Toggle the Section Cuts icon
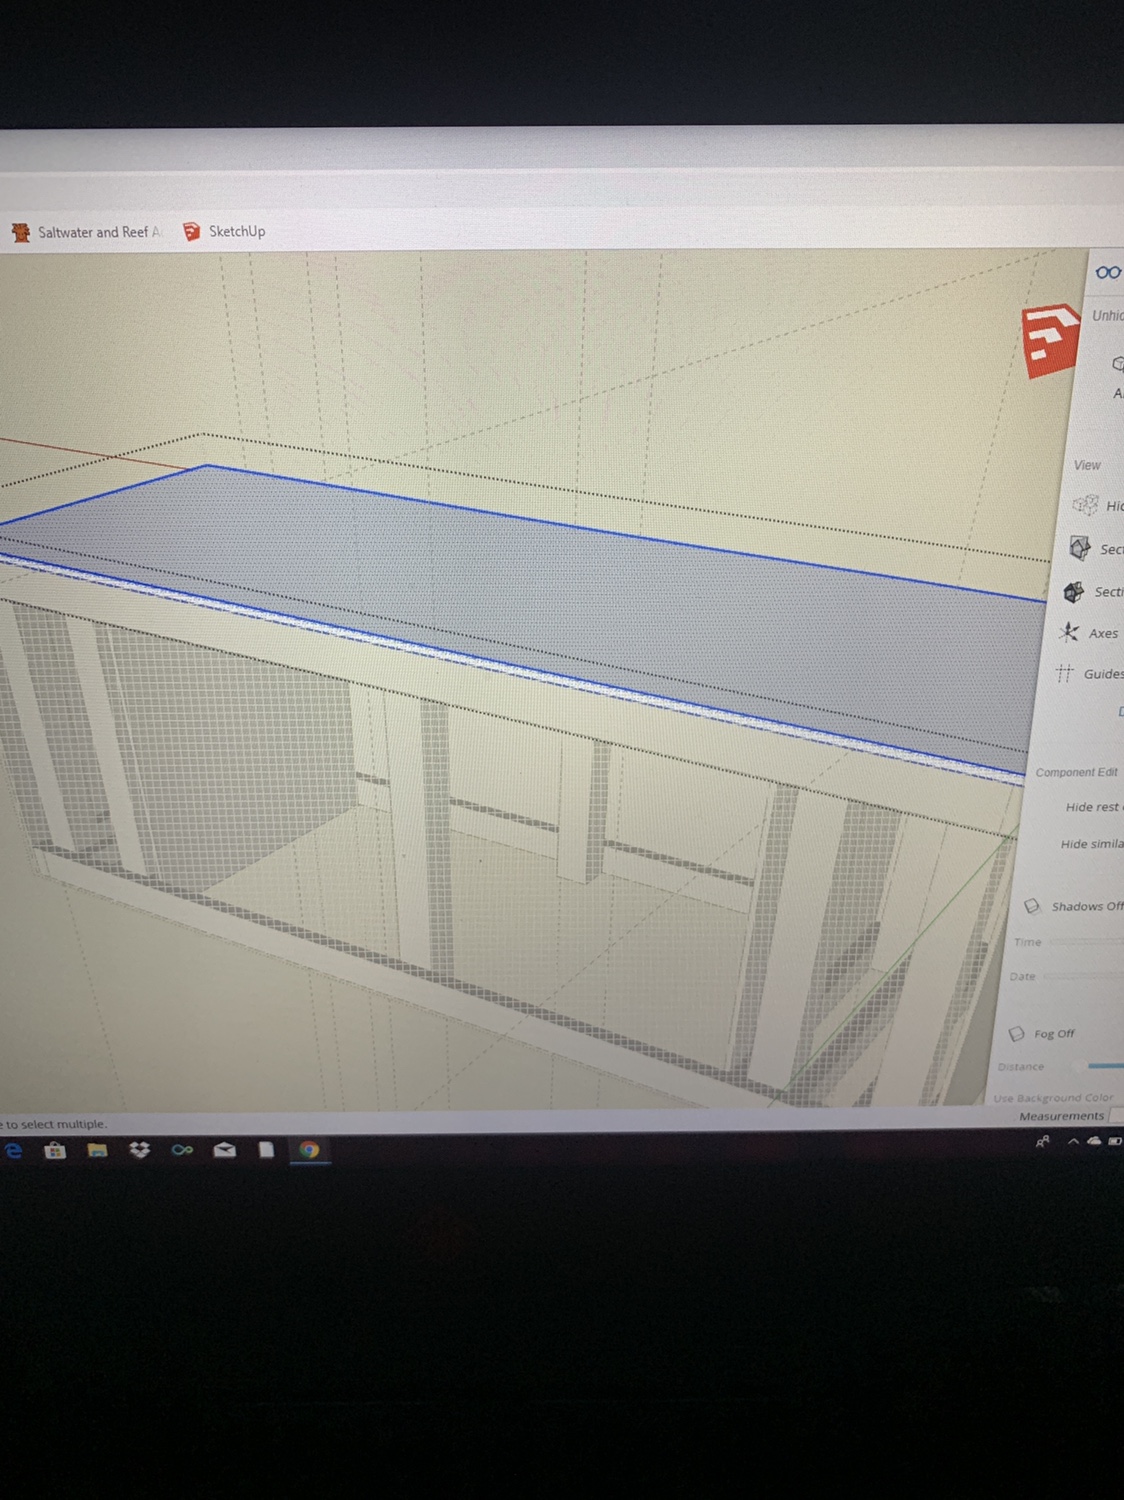 coord(1074,592)
